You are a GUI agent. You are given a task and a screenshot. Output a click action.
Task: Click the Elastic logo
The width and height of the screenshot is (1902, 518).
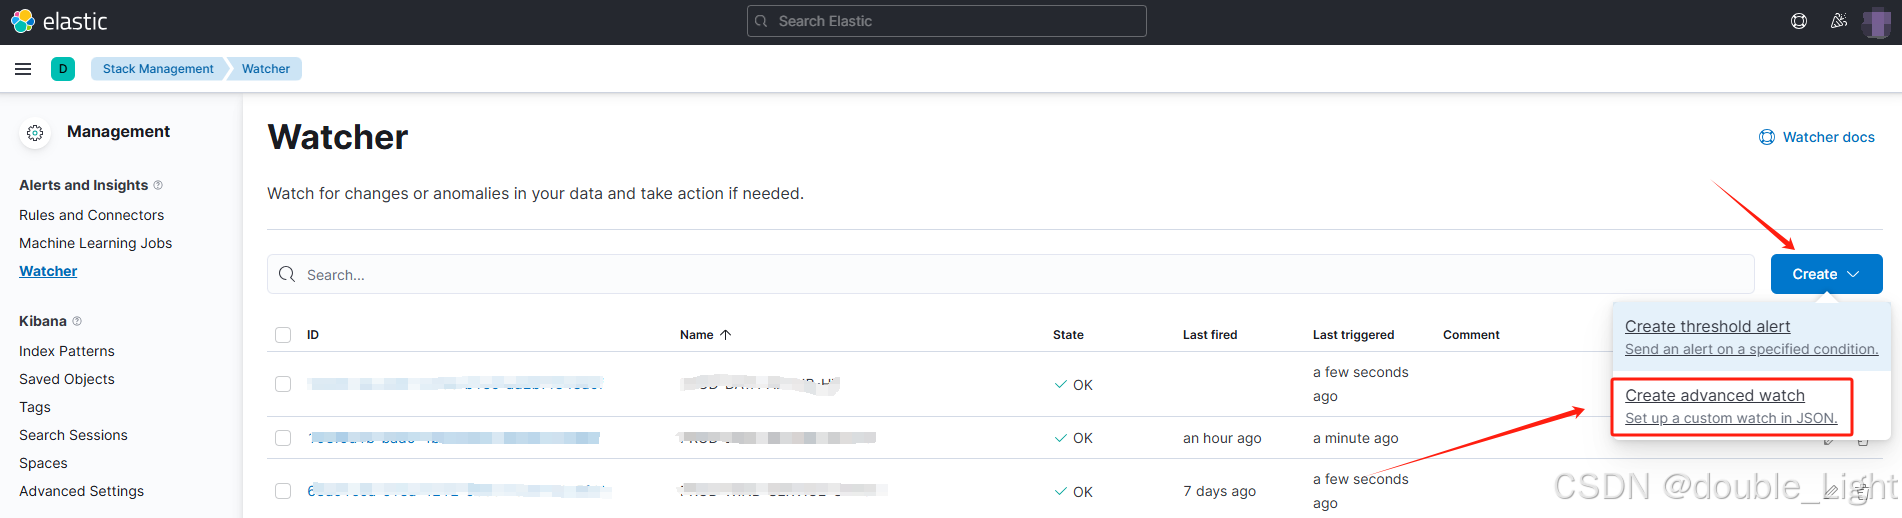tap(59, 21)
